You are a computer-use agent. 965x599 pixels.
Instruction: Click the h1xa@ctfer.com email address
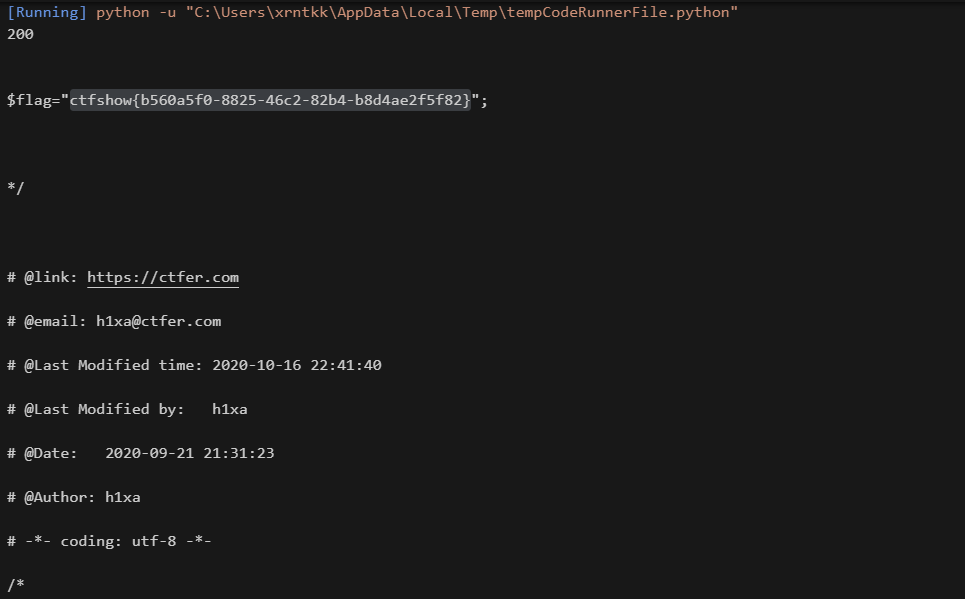[159, 321]
